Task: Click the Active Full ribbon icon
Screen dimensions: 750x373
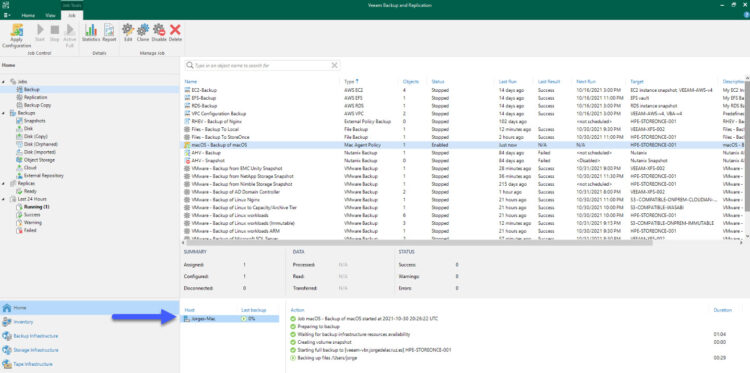Action: click(70, 35)
